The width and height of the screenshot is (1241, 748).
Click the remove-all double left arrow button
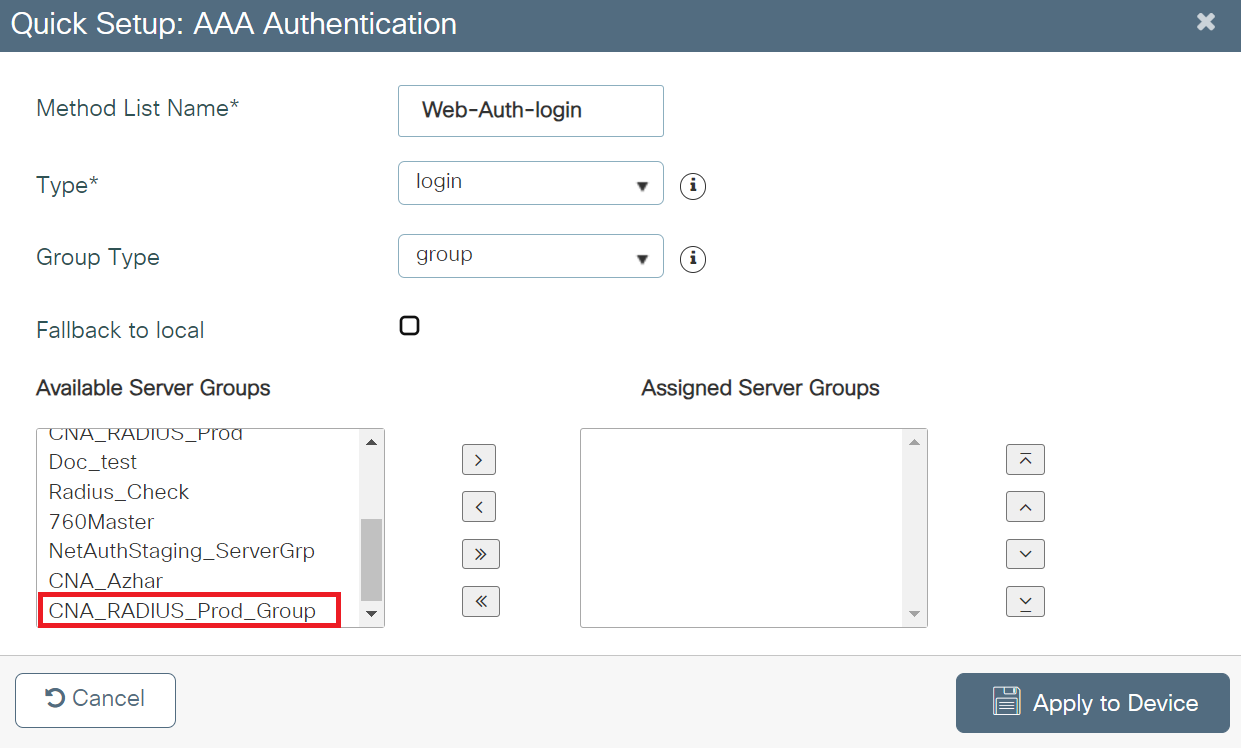(479, 601)
